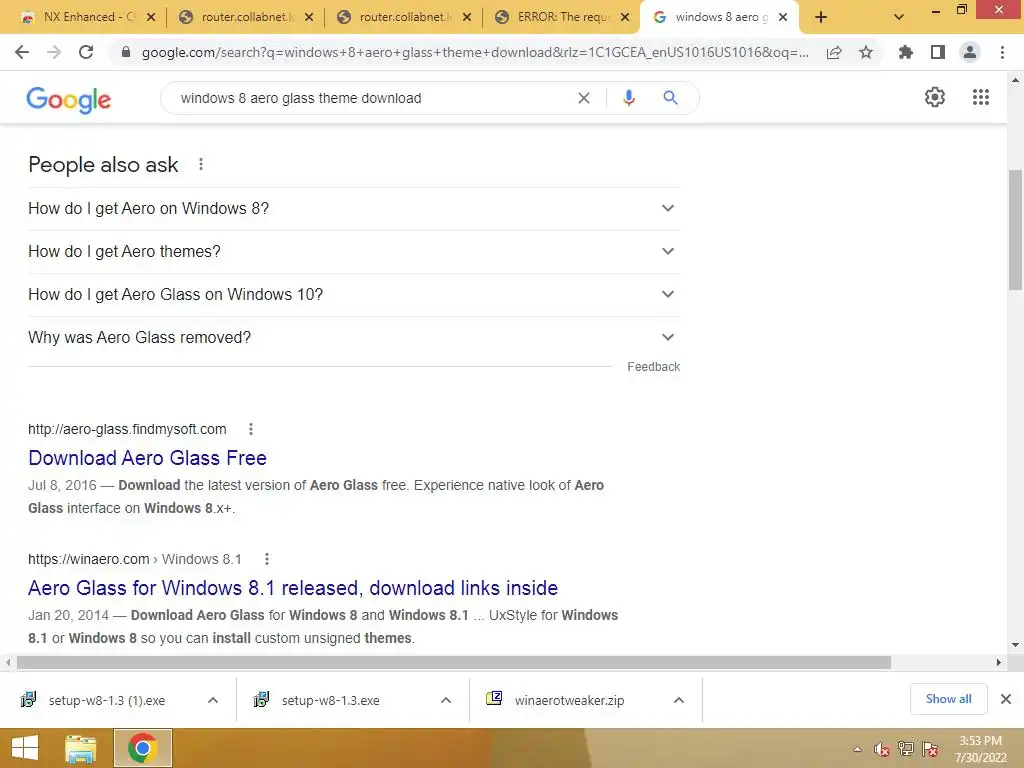Click the muted volume tray icon
This screenshot has height=768, width=1024.
[882, 749]
